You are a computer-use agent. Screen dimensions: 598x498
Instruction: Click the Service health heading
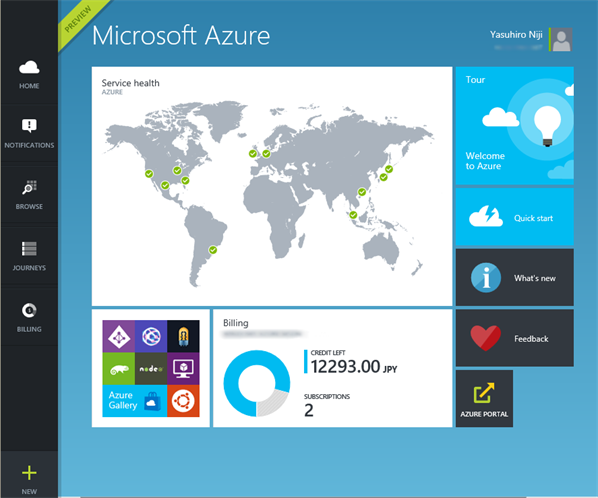130,83
